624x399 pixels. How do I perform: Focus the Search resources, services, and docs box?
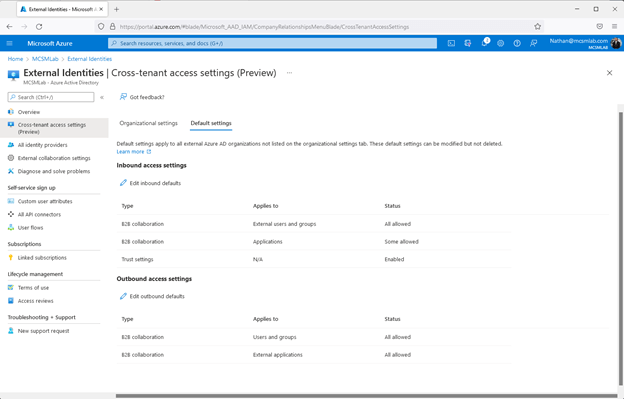(x=272, y=43)
